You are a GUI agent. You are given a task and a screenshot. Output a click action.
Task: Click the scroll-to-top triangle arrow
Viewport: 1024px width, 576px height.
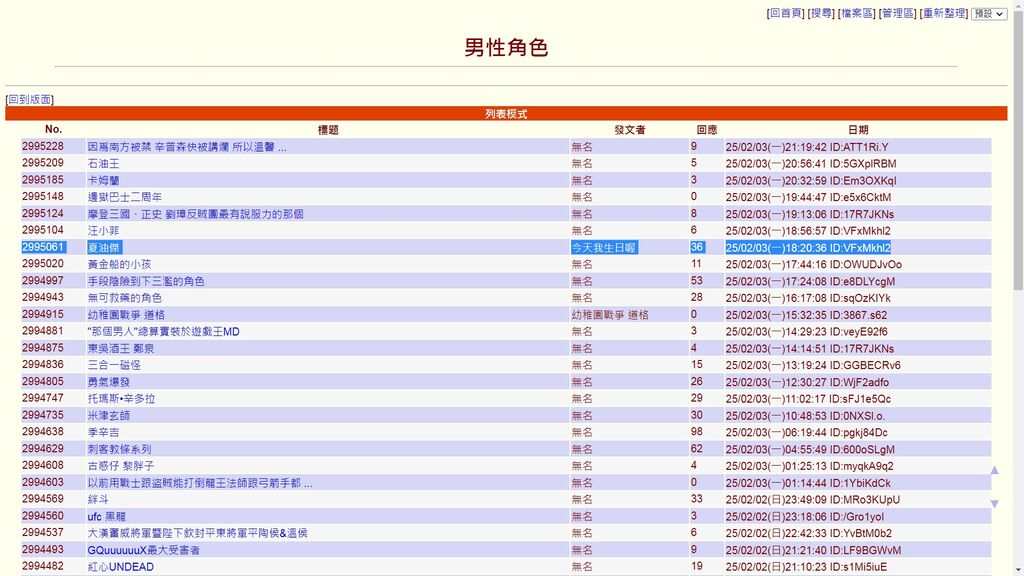tap(994, 470)
